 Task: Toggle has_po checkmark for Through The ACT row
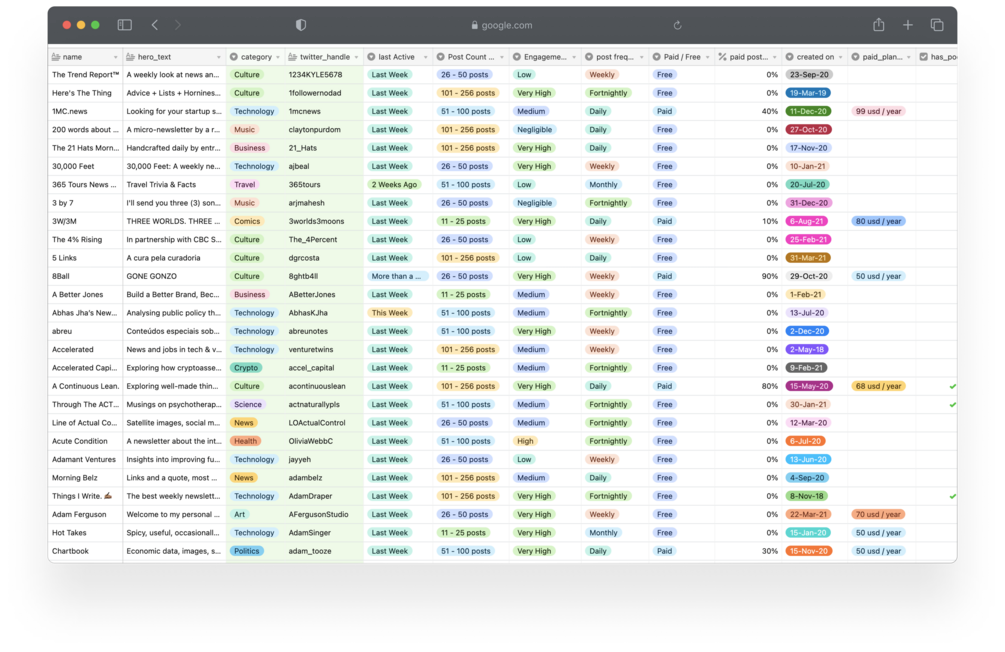click(x=952, y=405)
